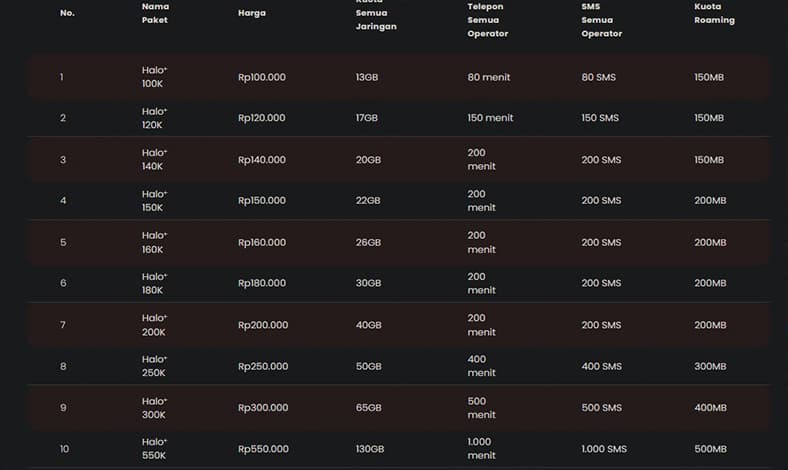The image size is (788, 470).
Task: Select the 'Halo+ 200K' package name
Action: (154, 325)
